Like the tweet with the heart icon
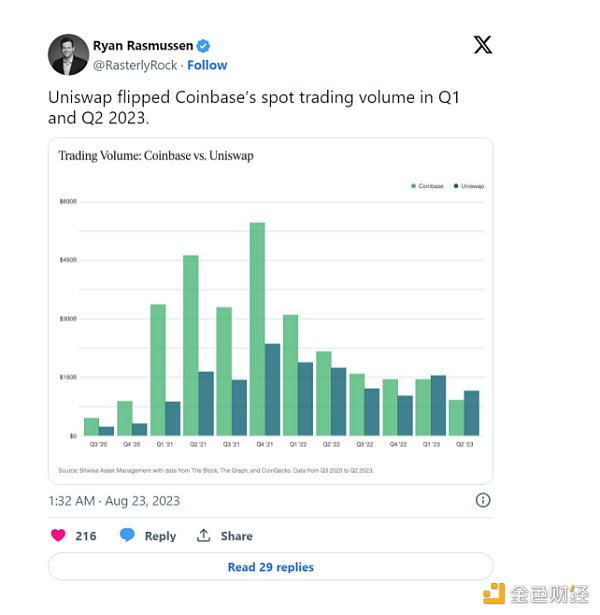The width and height of the screenshot is (600, 615). click(57, 535)
